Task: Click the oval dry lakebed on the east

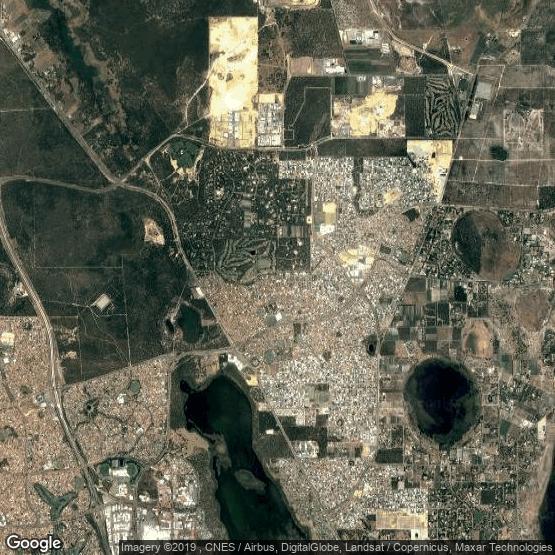Action: coord(486,245)
